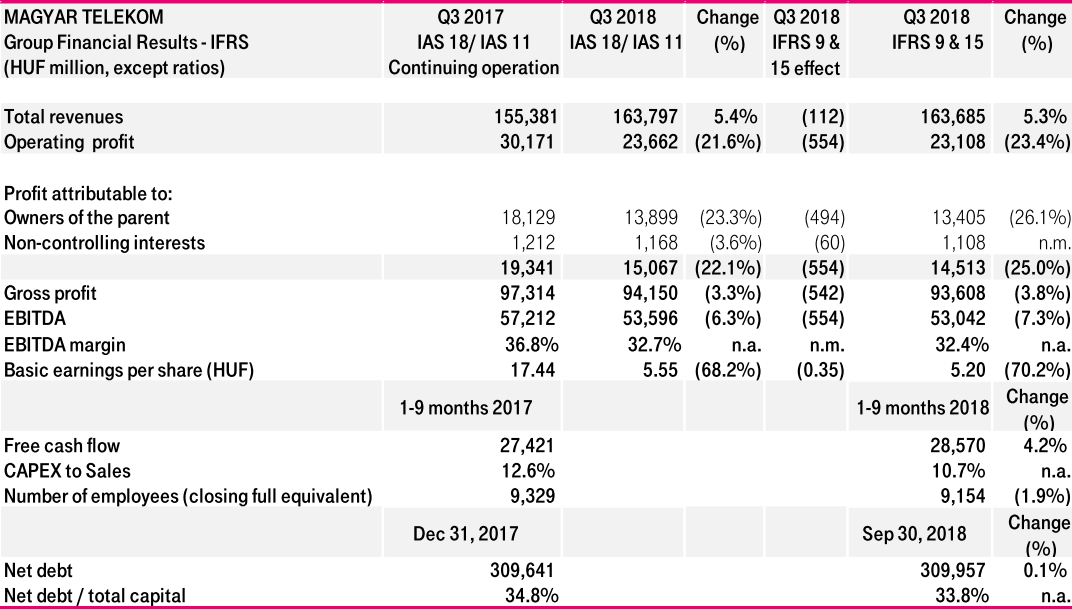This screenshot has width=1072, height=609.
Task: Click the 1-9 months 2017 header cell
Action: coord(466,407)
